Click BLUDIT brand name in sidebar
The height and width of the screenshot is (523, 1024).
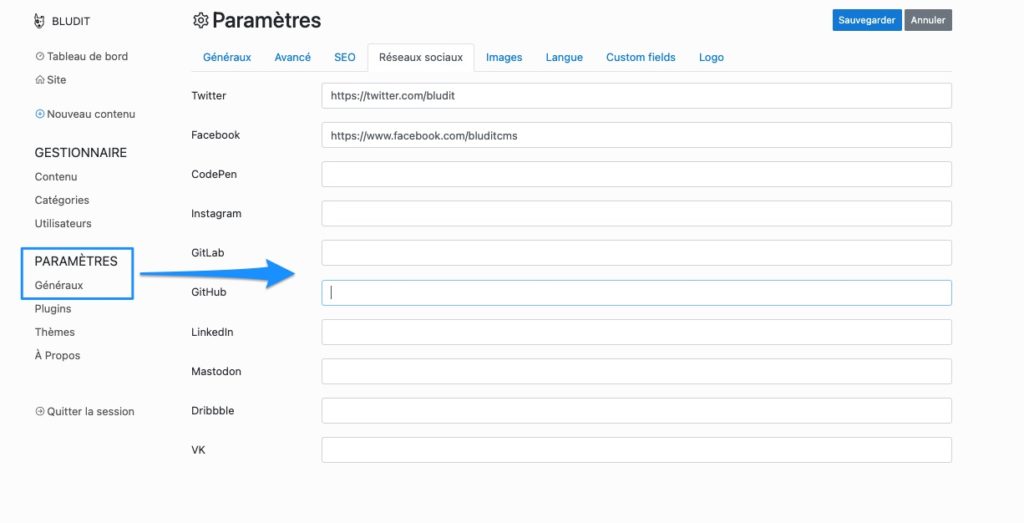[x=71, y=21]
